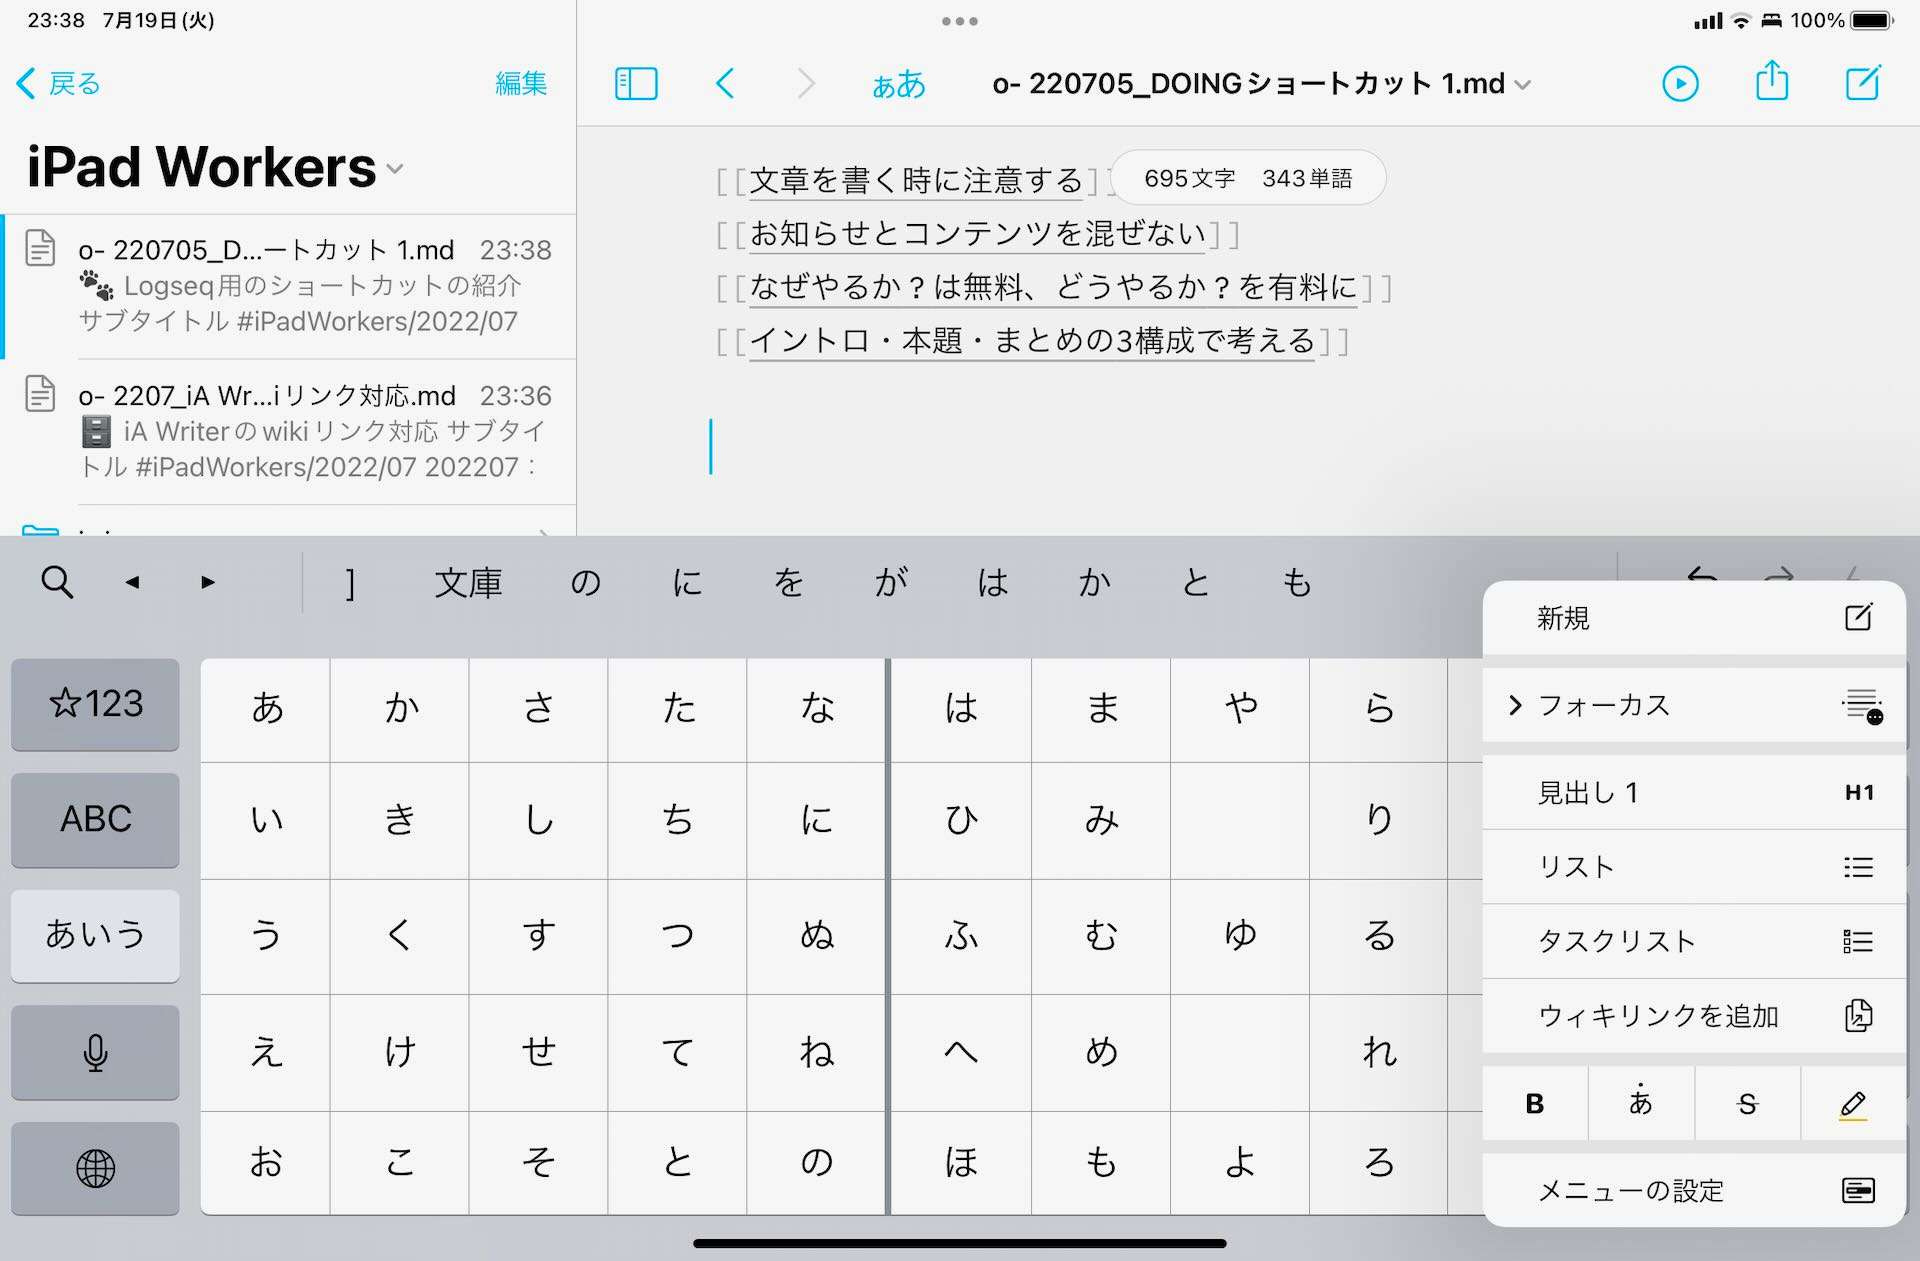The width and height of the screenshot is (1920, 1261).
Task: Toggle italic あ formatting button
Action: (1641, 1105)
